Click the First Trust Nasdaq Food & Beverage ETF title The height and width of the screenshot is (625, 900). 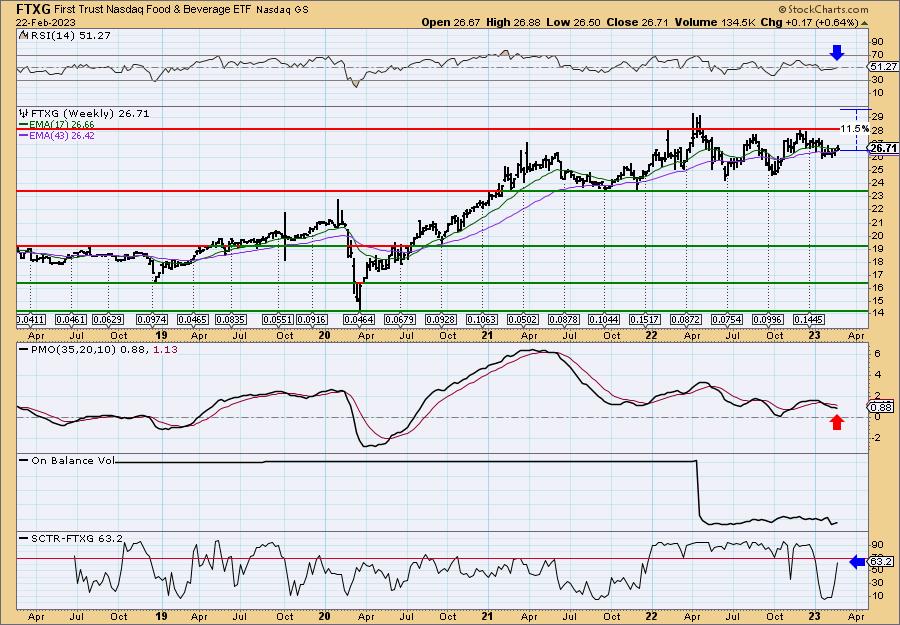[153, 9]
